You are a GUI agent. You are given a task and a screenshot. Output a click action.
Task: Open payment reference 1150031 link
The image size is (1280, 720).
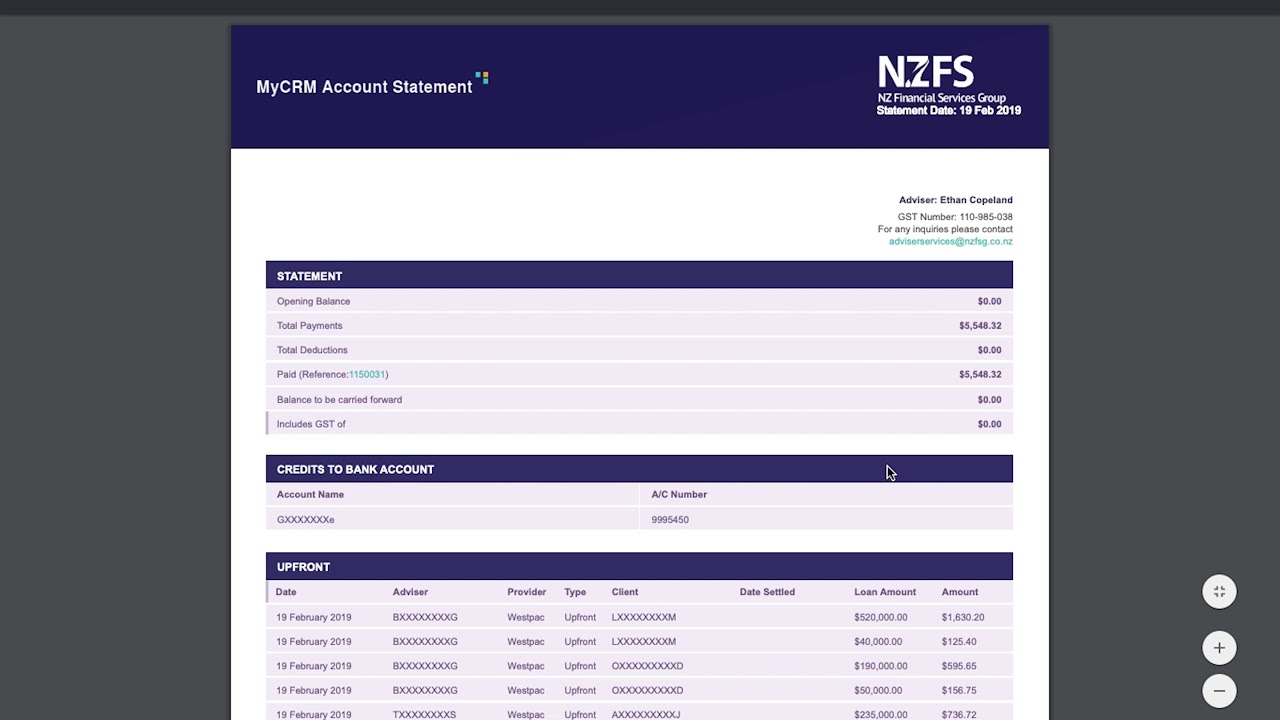[366, 374]
